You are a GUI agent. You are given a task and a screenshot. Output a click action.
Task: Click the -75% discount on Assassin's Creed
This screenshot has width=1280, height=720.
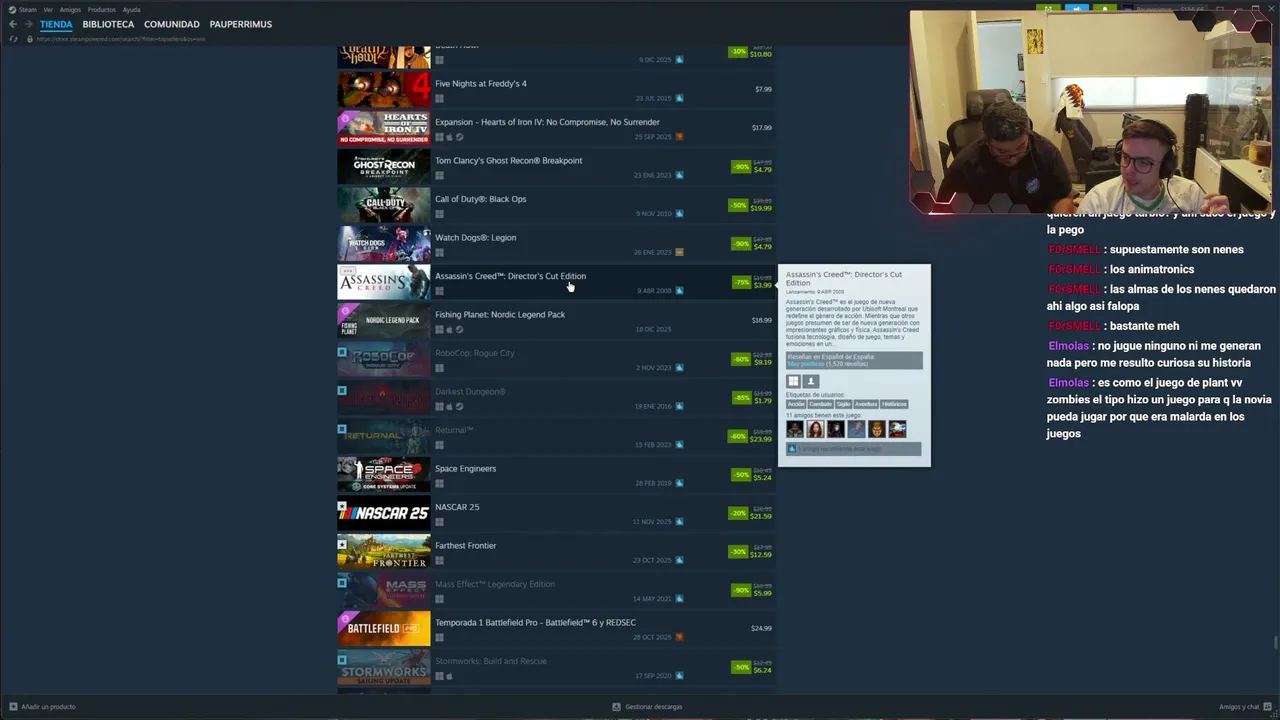741,282
